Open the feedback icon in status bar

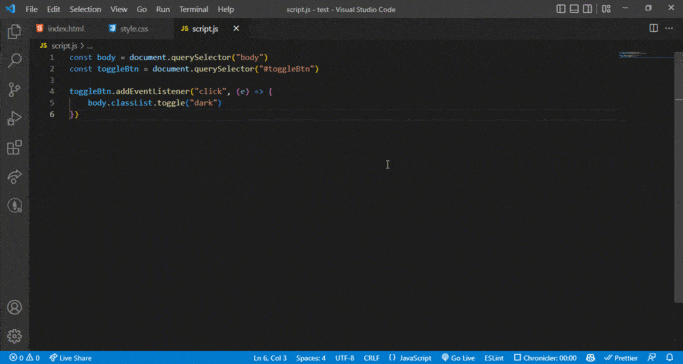coord(652,358)
